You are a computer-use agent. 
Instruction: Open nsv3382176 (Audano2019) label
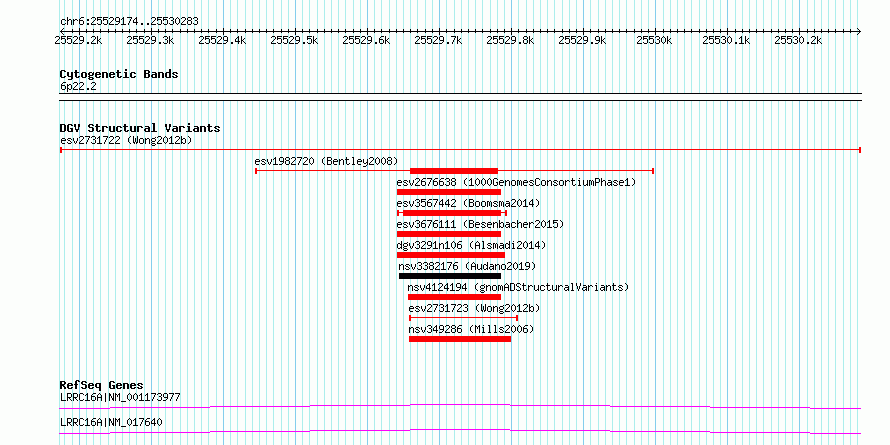(x=467, y=266)
